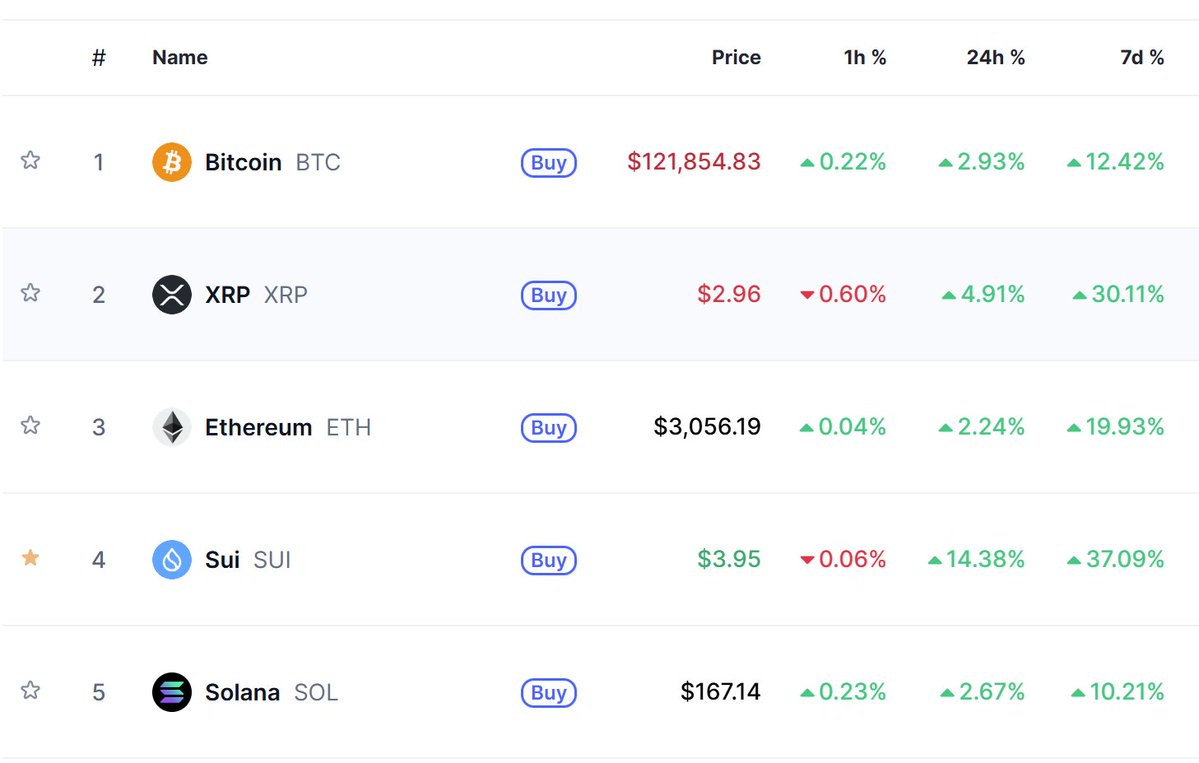Image resolution: width=1199 pixels, height=763 pixels.
Task: Sort by the 24h % column
Action: pos(995,57)
